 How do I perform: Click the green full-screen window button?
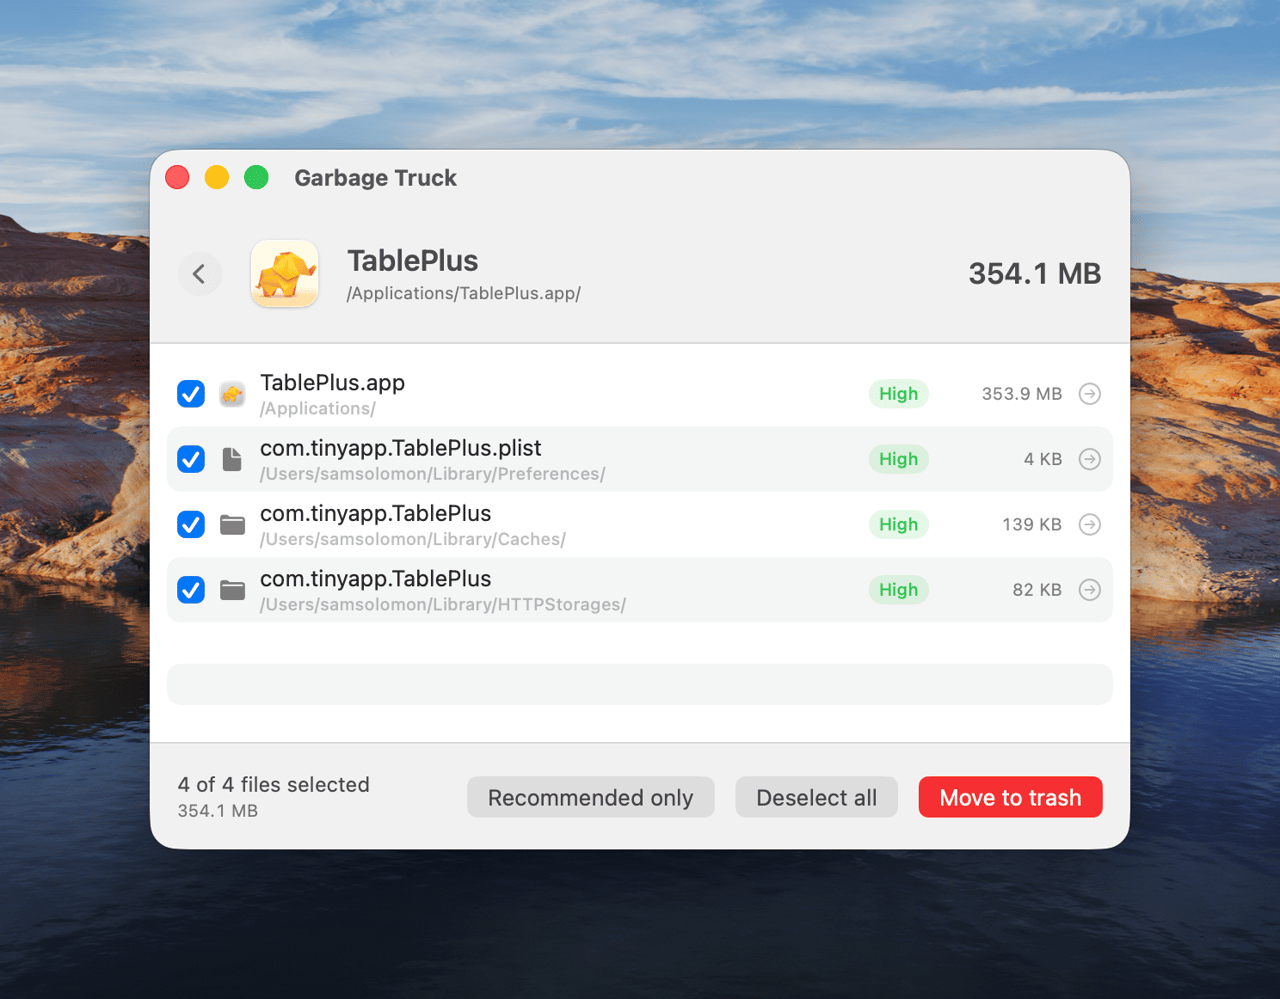256,177
